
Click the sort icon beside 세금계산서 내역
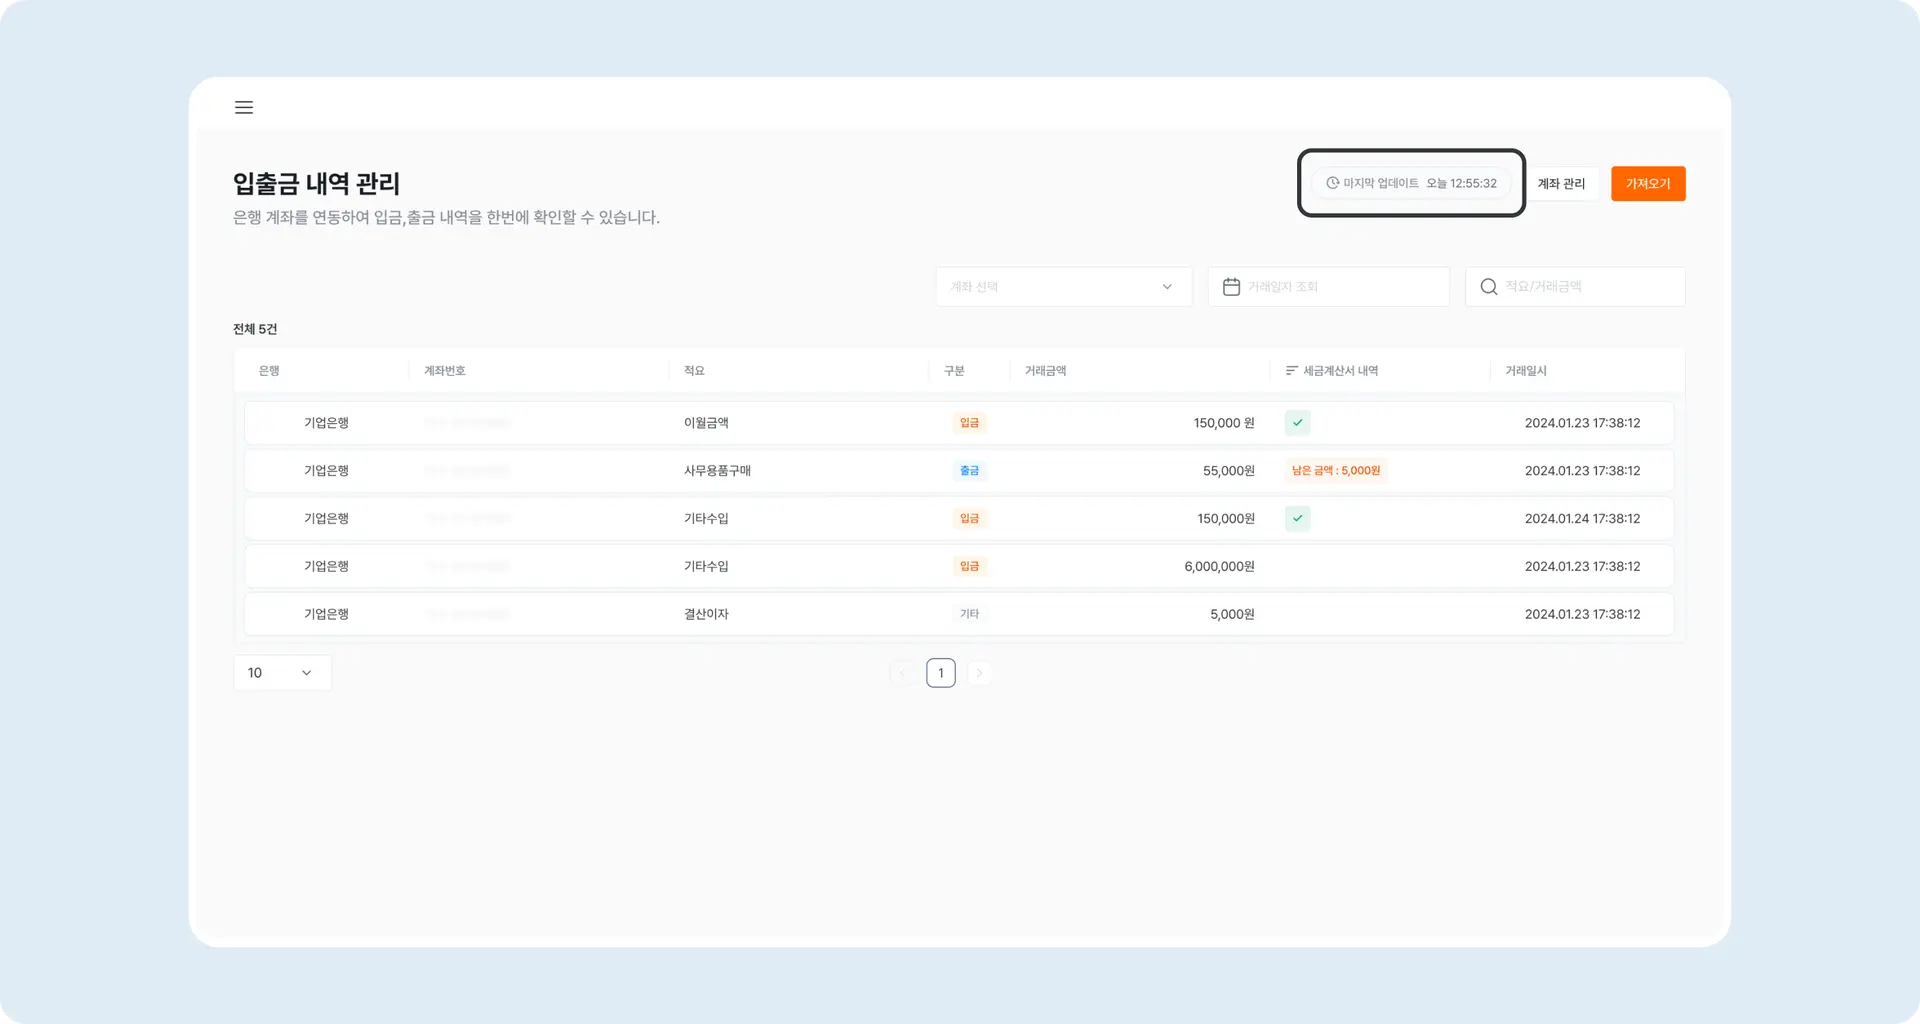(x=1291, y=371)
